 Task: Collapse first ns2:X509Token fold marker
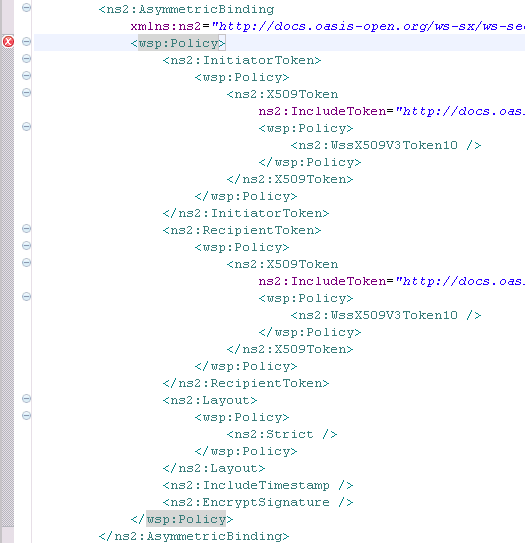26,92
